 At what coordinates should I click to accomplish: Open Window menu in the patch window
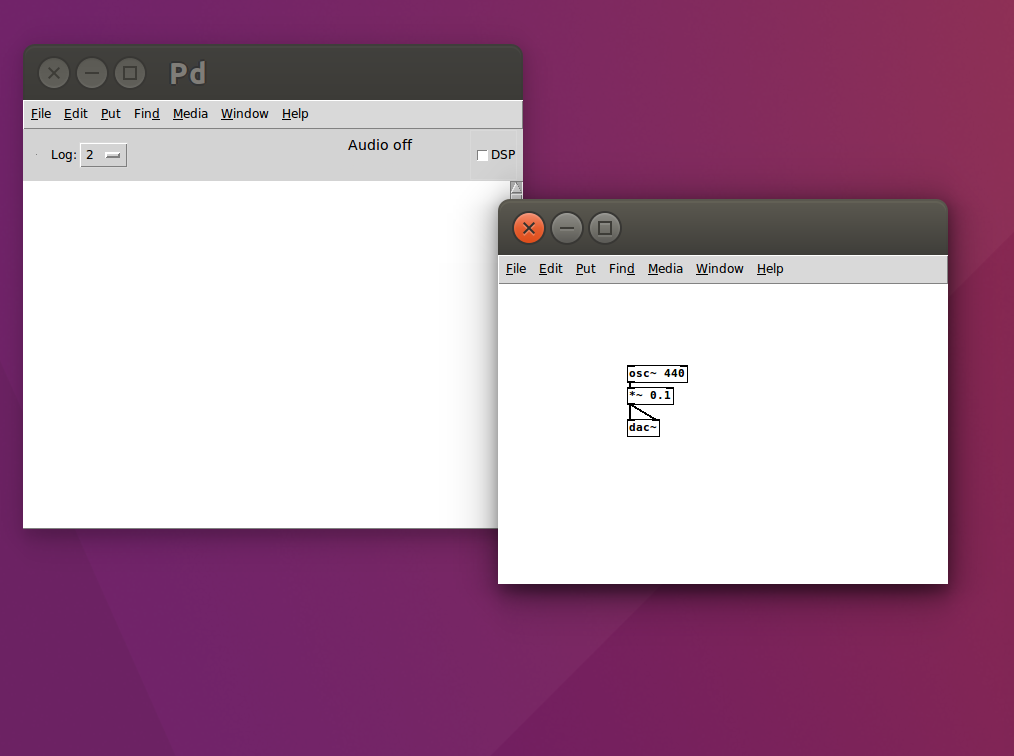click(720, 269)
